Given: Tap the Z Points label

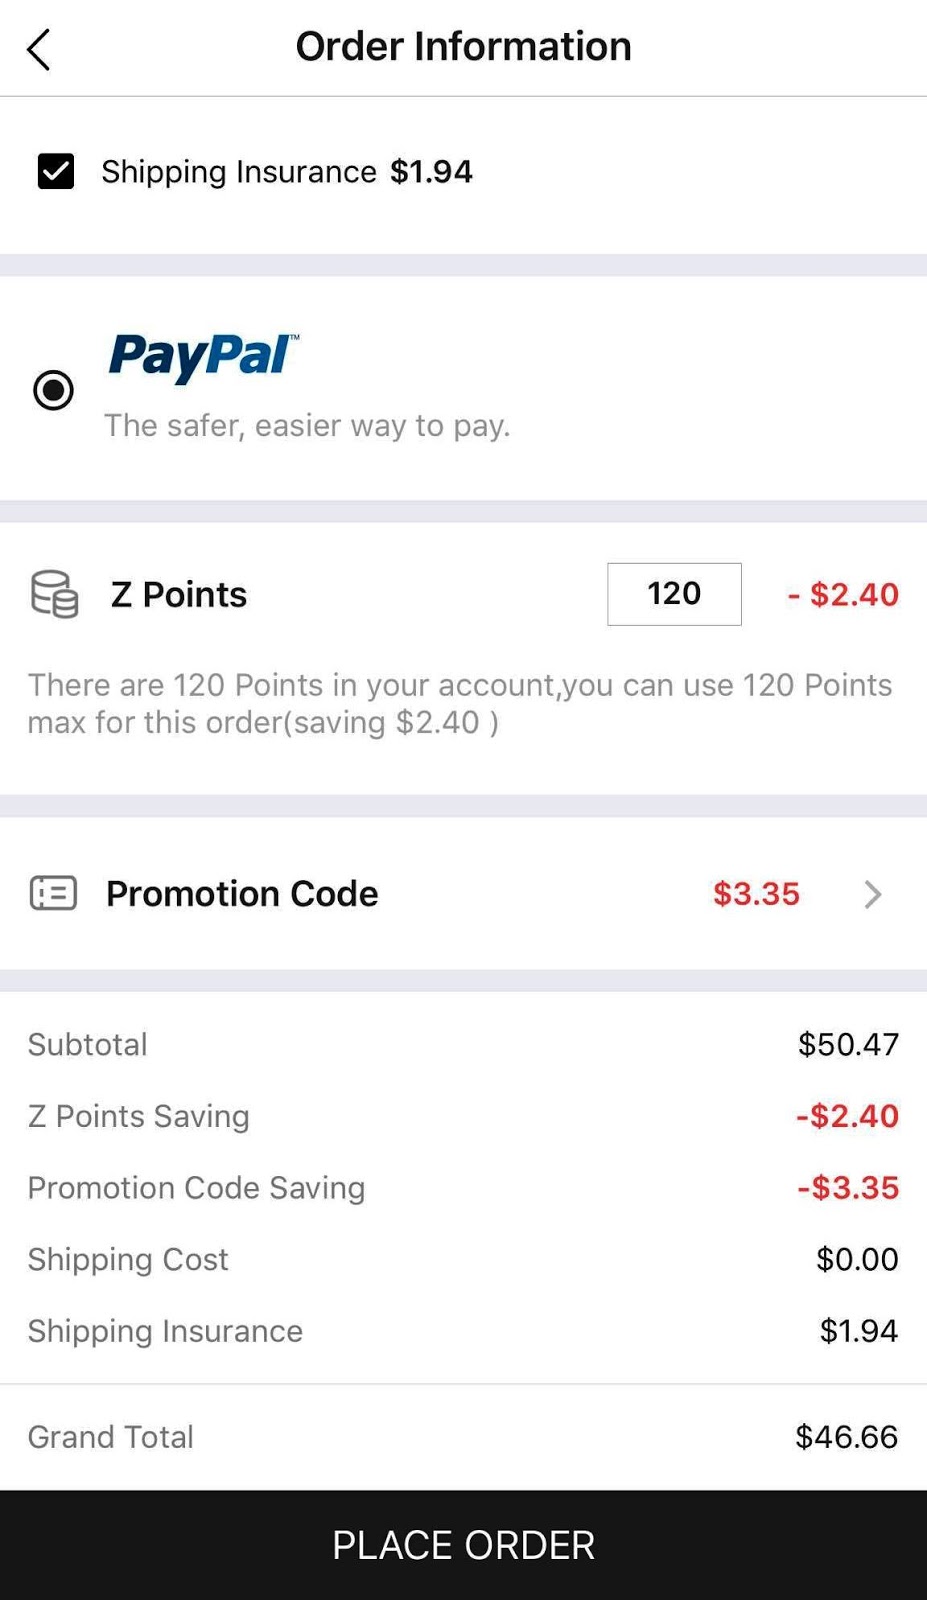Looking at the screenshot, I should [179, 594].
